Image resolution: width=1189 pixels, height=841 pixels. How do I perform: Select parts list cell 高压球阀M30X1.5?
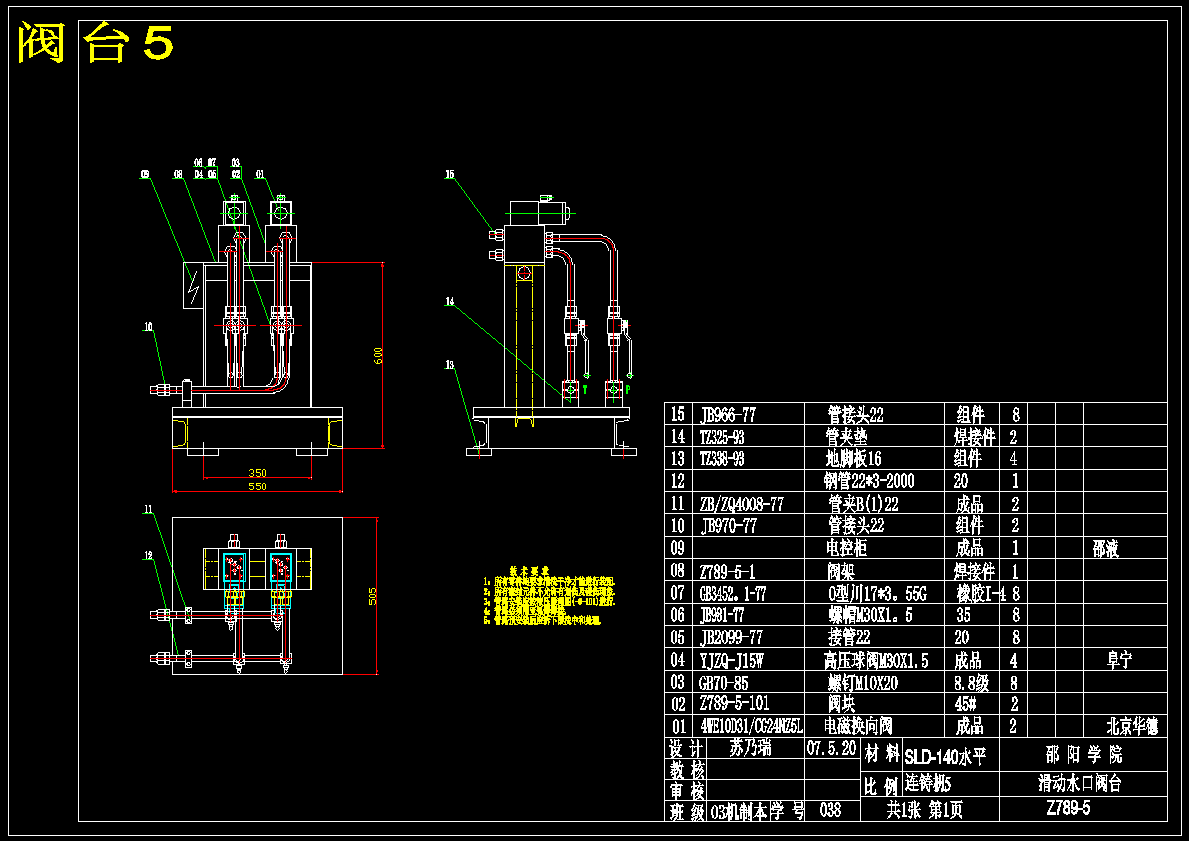tap(876, 661)
